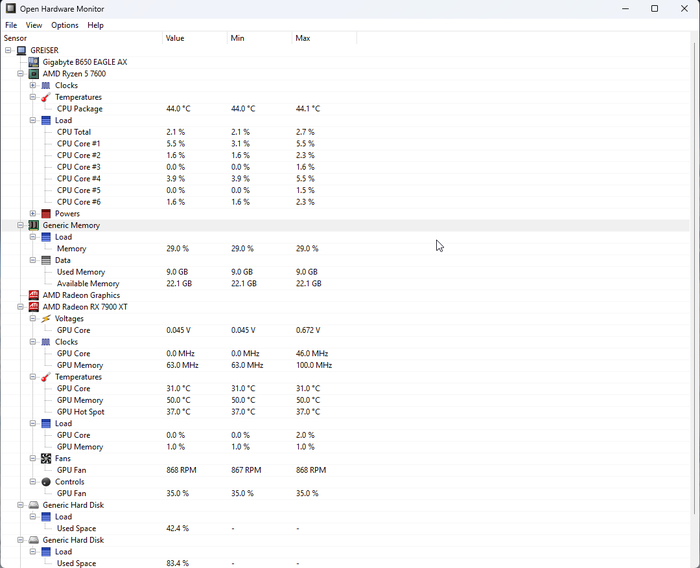Click the 83.4 % Used Space value
This screenshot has width=700, height=568.
[178, 563]
